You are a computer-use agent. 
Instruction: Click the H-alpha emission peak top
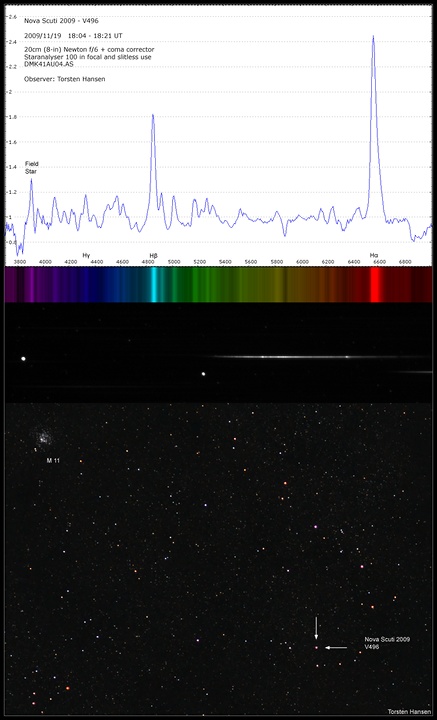click(373, 37)
